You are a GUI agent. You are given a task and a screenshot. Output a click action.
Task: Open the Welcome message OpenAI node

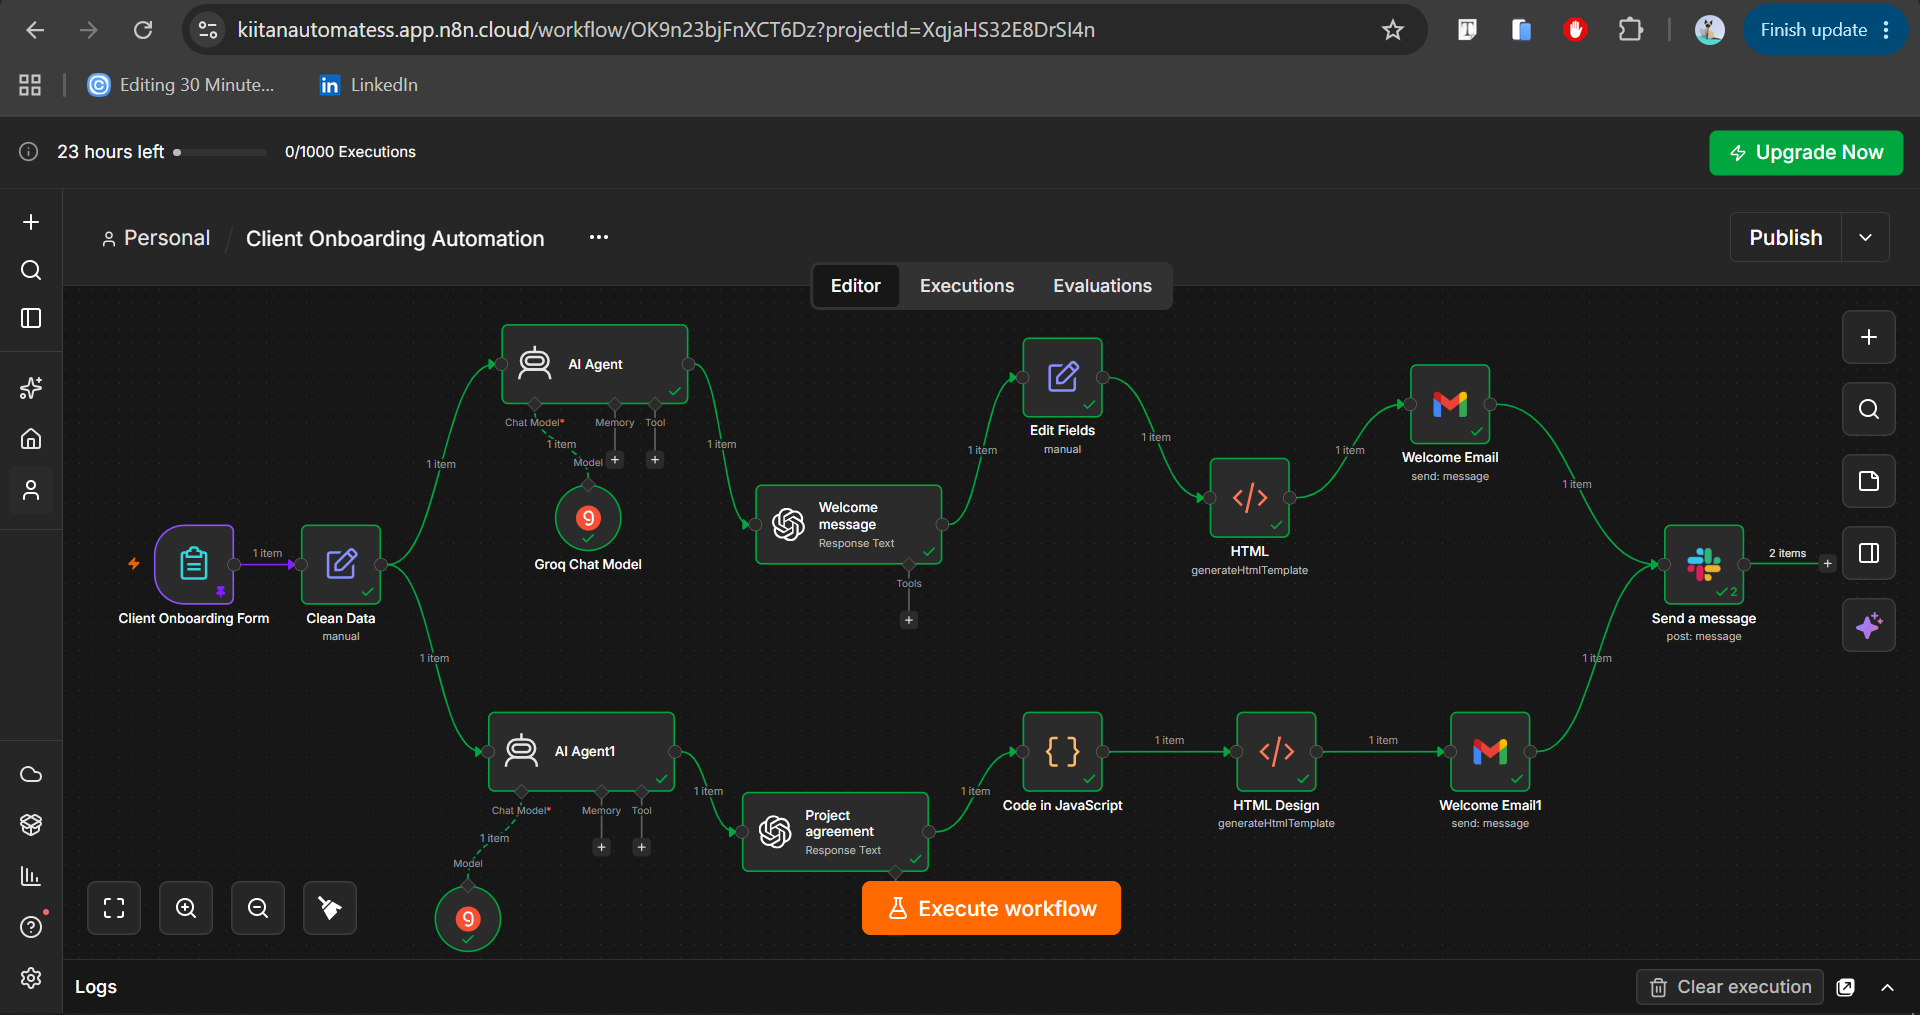point(849,524)
